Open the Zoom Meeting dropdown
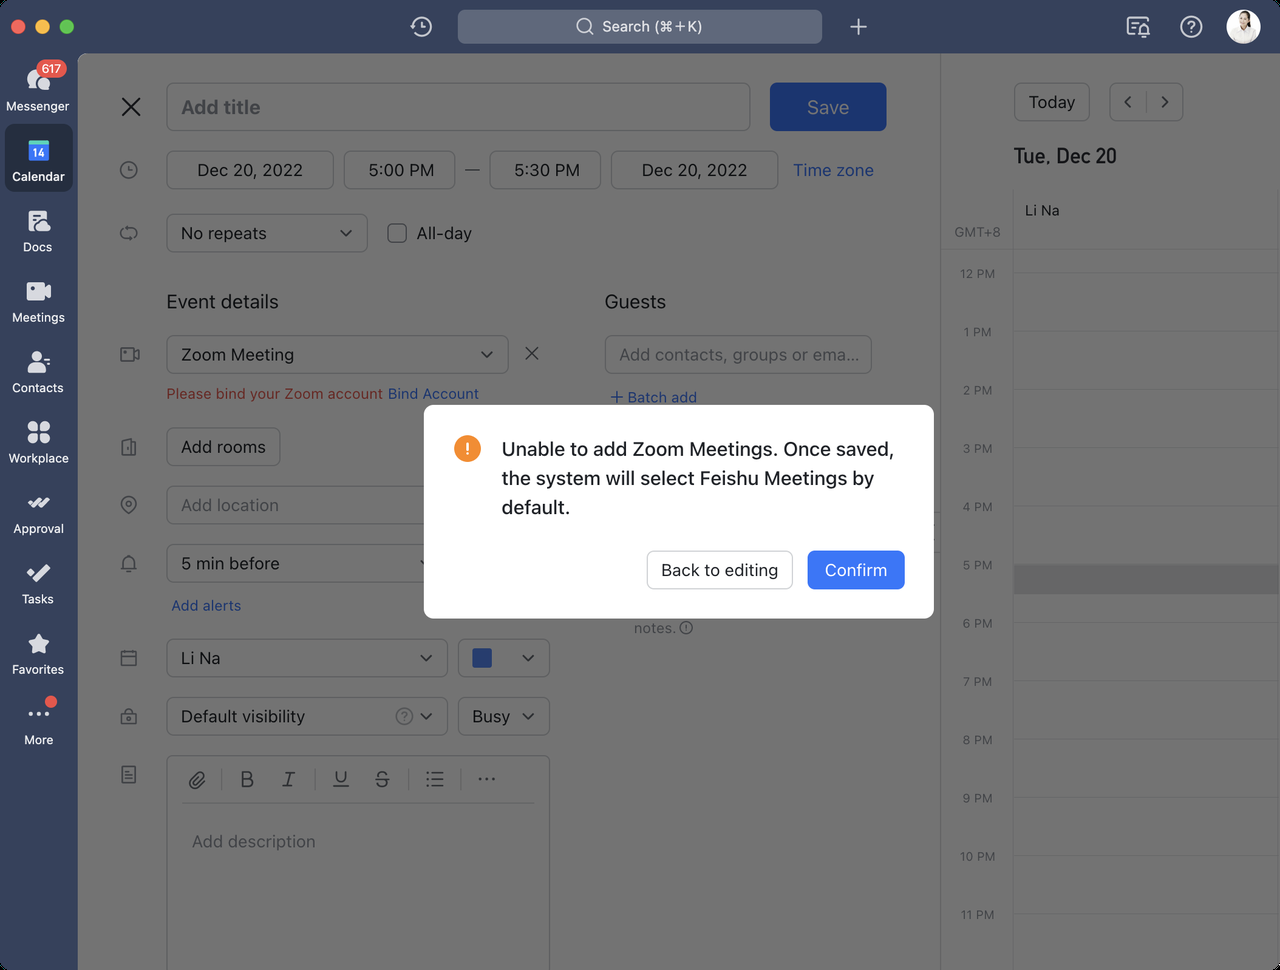 pyautogui.click(x=337, y=355)
